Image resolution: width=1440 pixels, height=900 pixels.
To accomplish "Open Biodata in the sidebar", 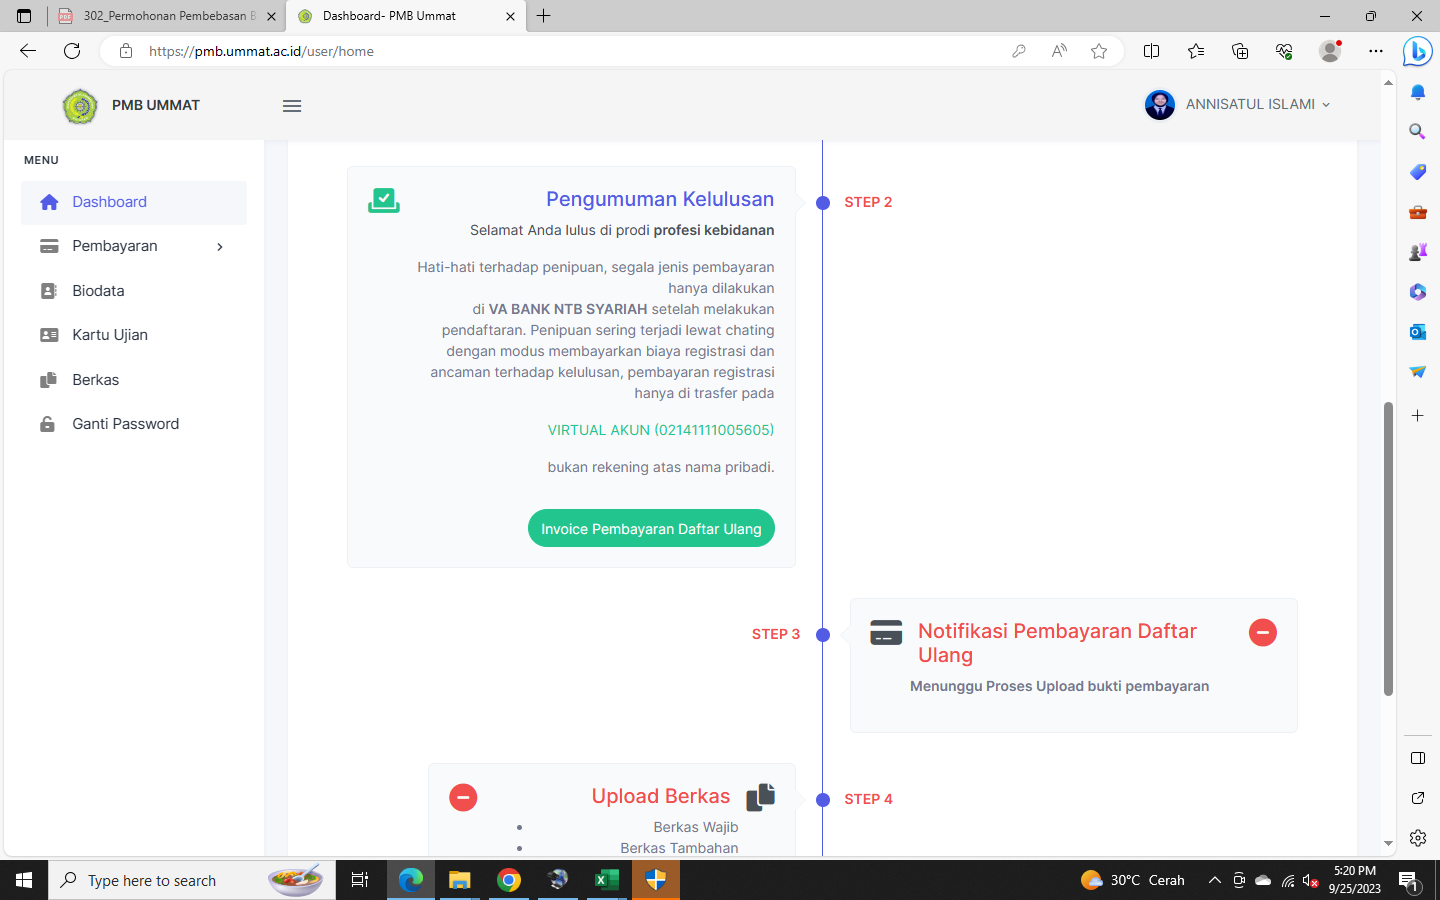I will pyautogui.click(x=98, y=291).
